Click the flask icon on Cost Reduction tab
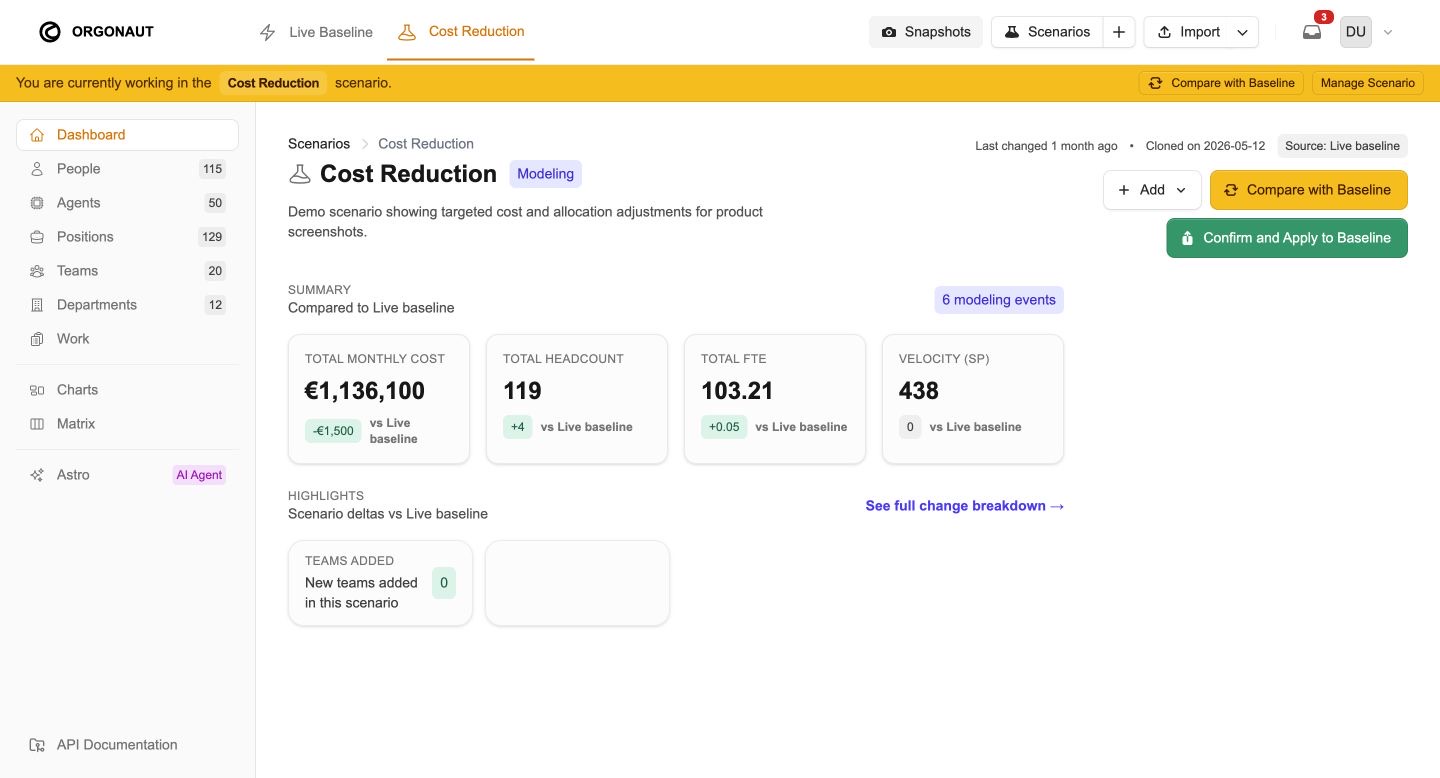This screenshot has width=1440, height=778. point(406,32)
